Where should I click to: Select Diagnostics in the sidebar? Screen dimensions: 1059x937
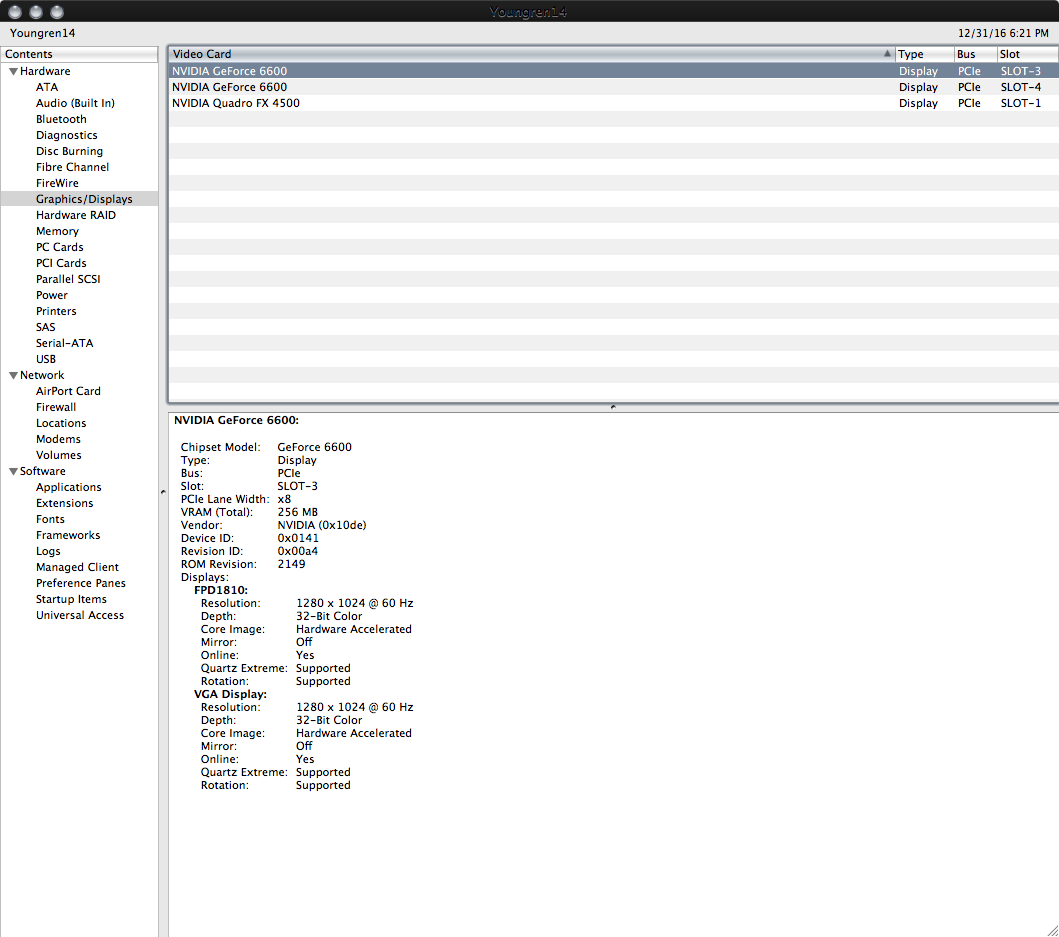pos(66,135)
